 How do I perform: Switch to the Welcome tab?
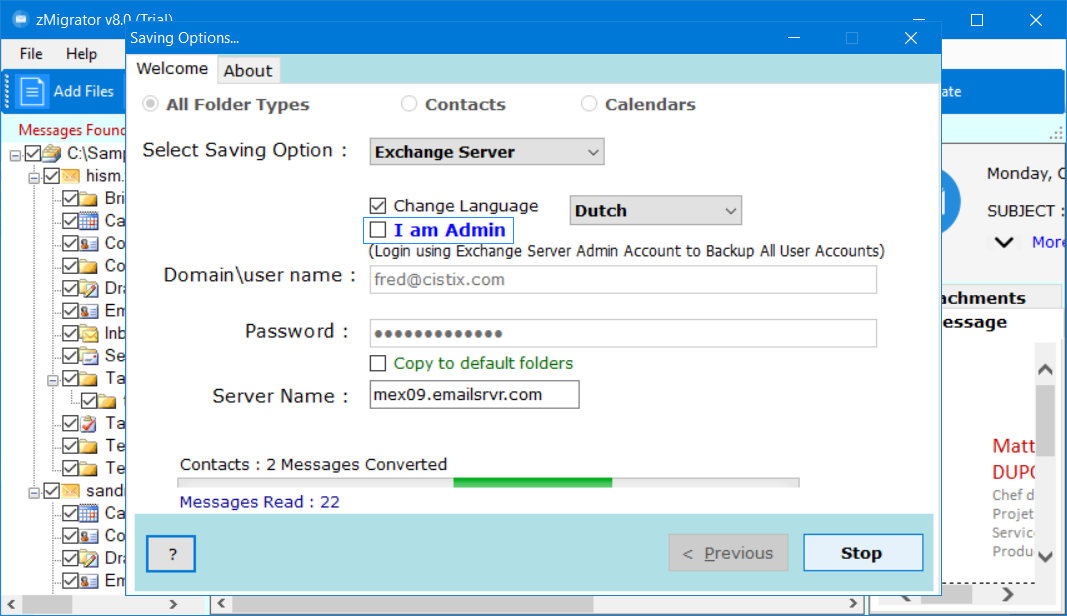coord(172,69)
